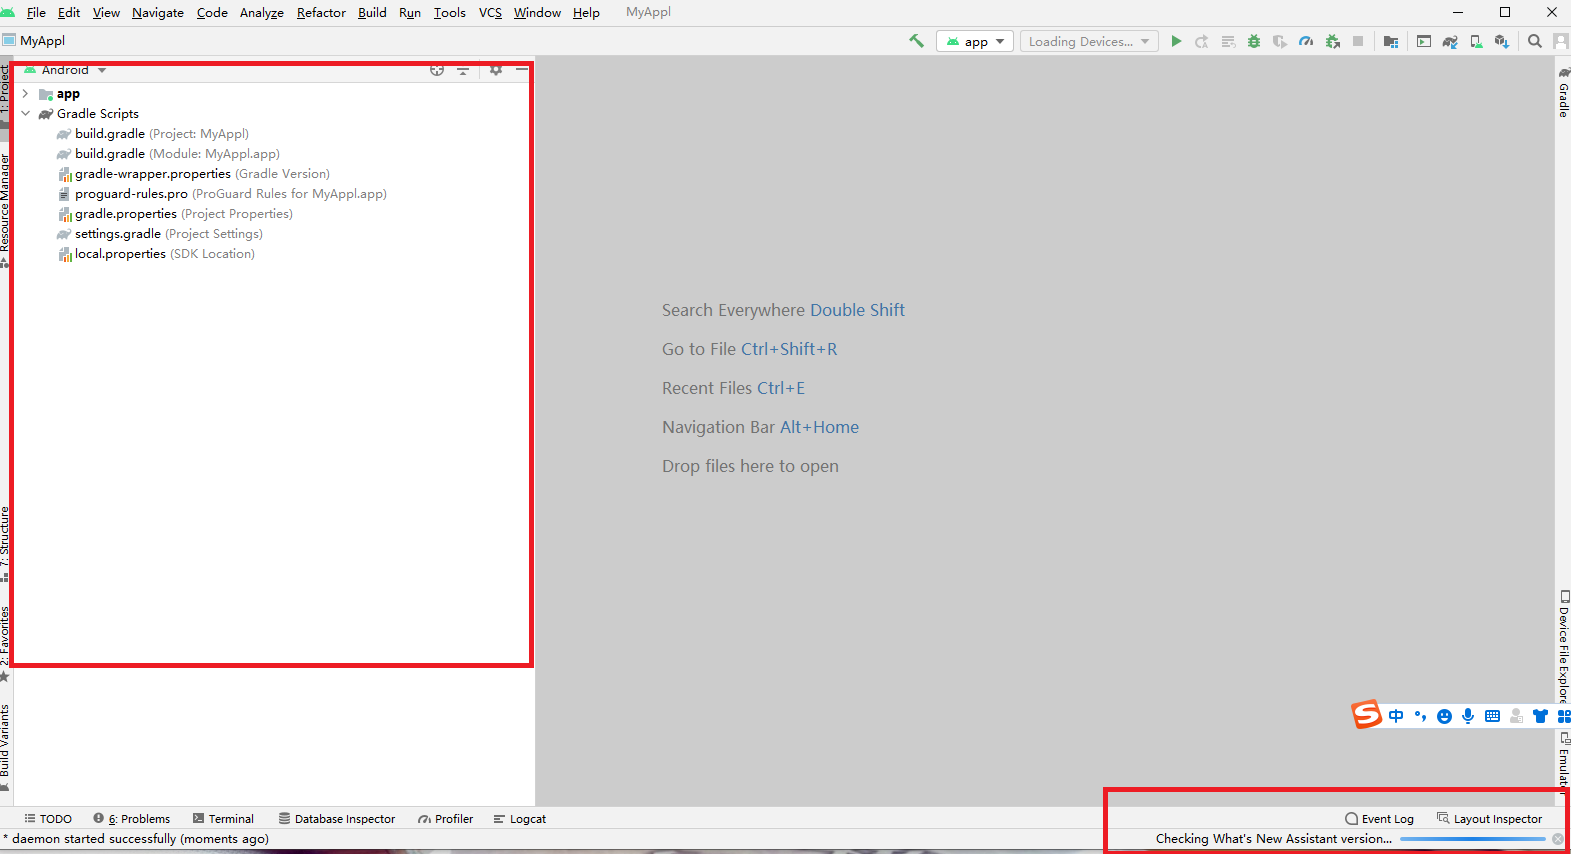This screenshot has width=1571, height=854.
Task: Click the Make Project hammer icon
Action: click(x=916, y=41)
